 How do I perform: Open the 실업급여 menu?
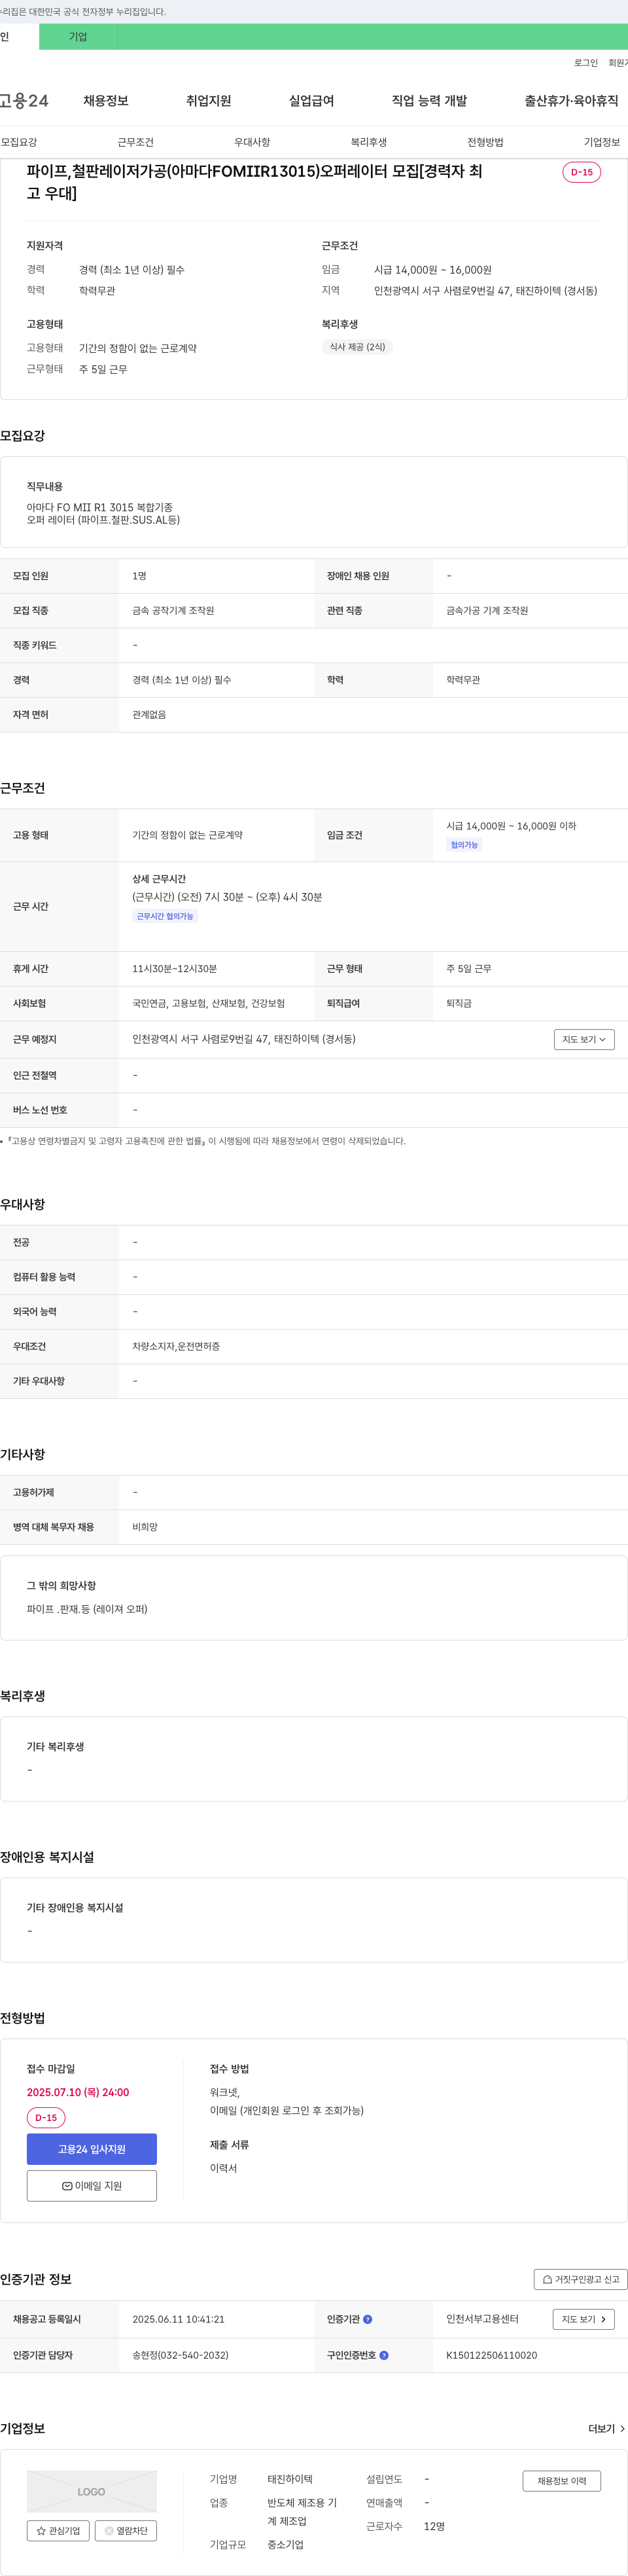[311, 100]
